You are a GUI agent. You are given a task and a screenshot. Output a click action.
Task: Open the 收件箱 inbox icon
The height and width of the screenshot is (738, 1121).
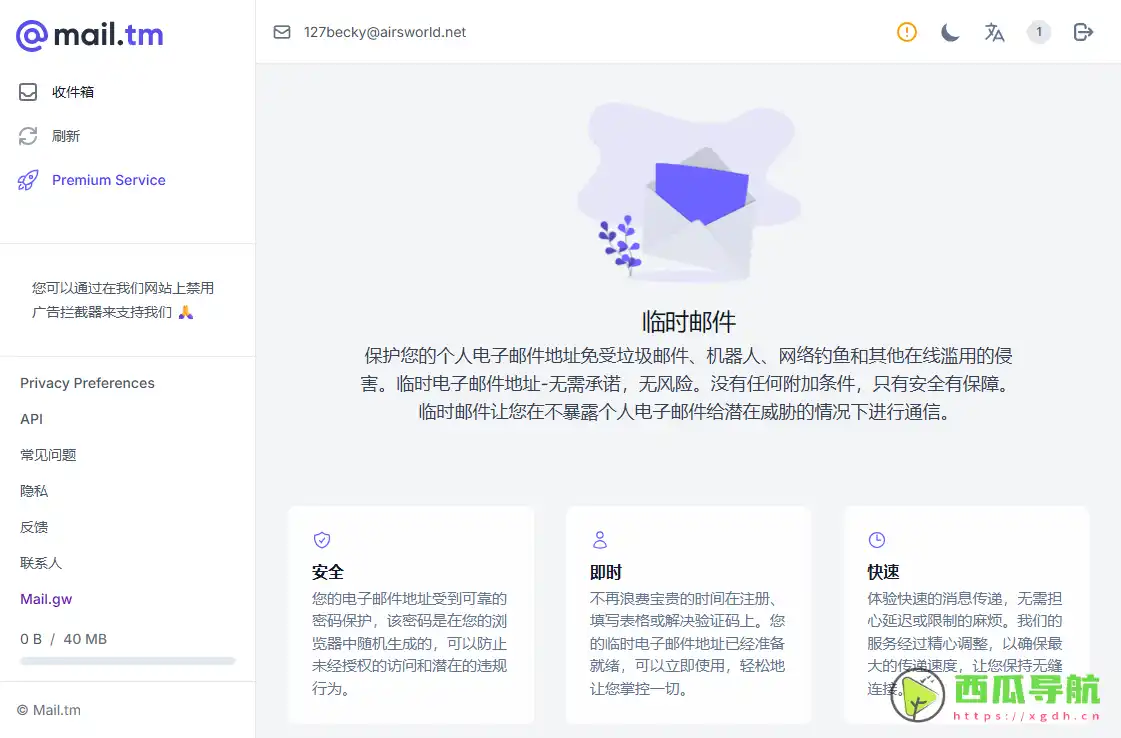click(x=28, y=91)
